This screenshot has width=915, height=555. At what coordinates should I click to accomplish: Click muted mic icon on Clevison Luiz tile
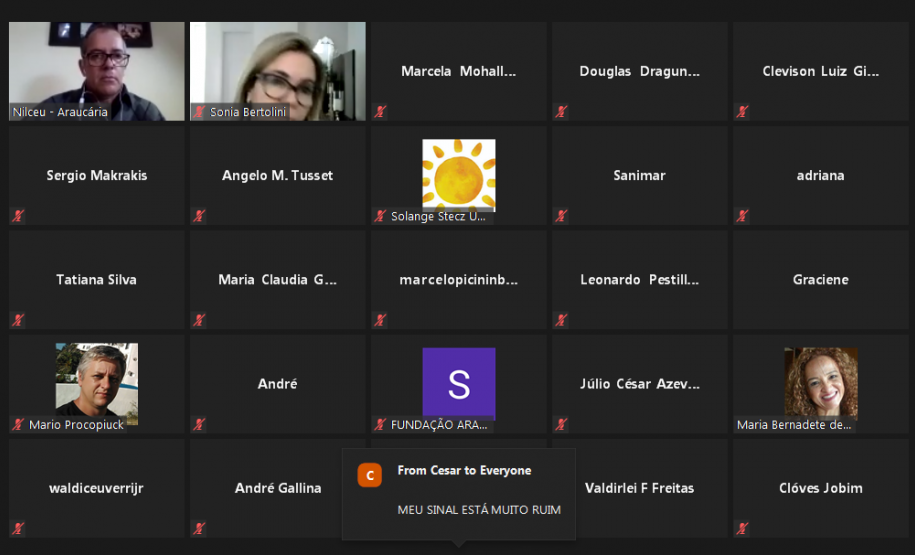(x=742, y=111)
